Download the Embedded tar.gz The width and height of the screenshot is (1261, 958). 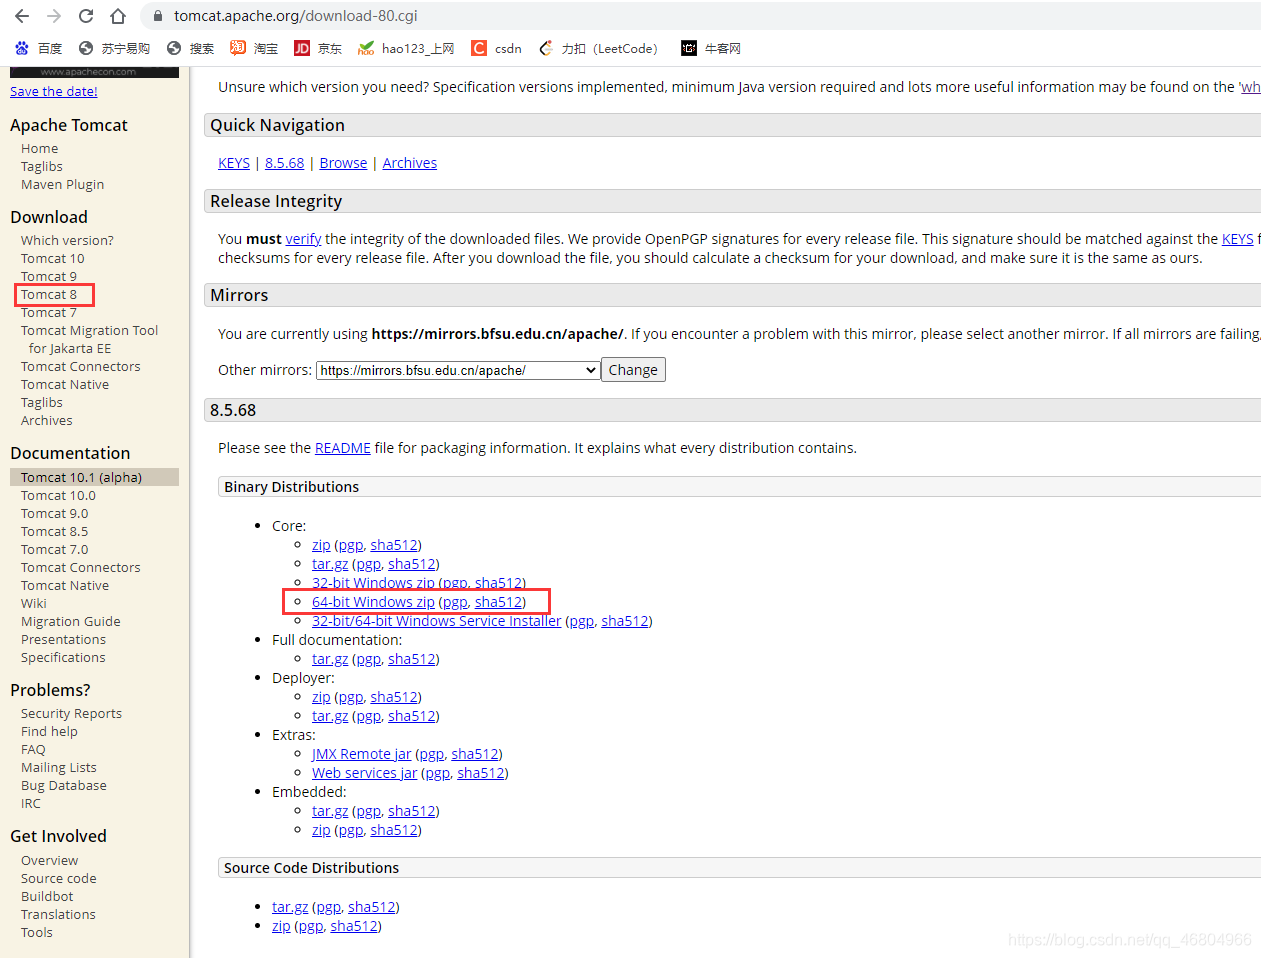[330, 811]
